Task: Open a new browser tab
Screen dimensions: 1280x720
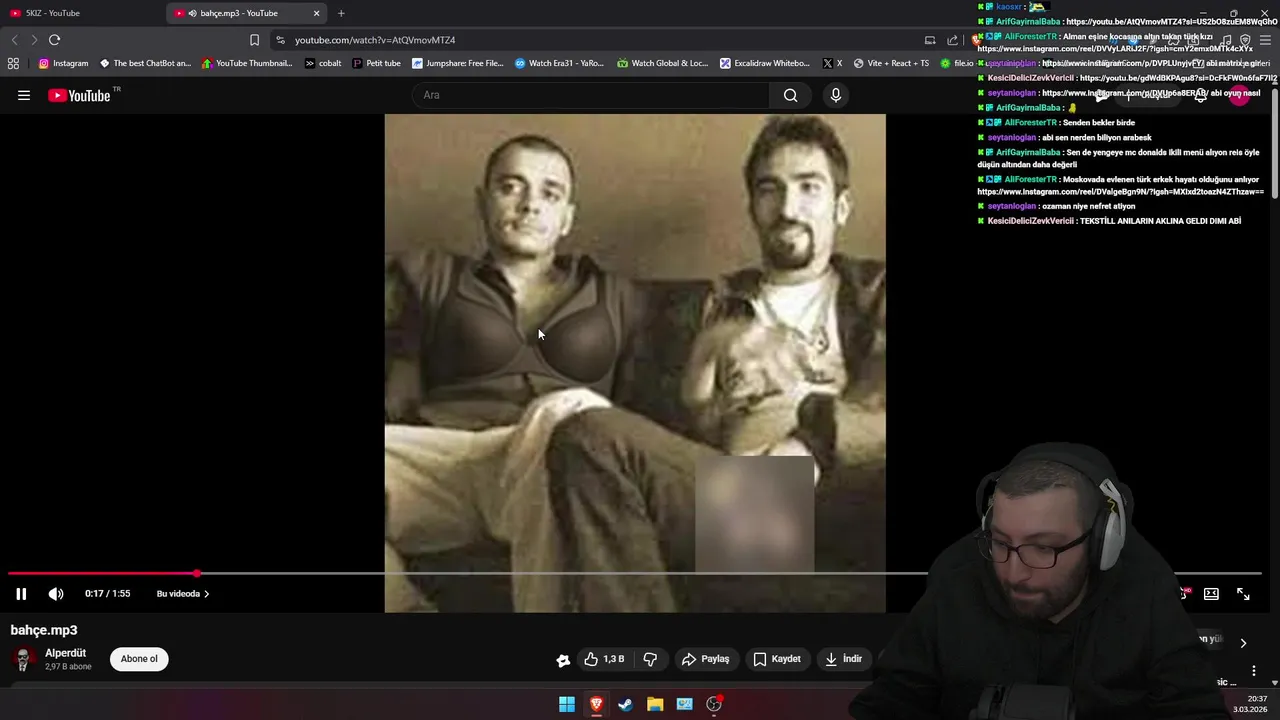Action: click(341, 13)
